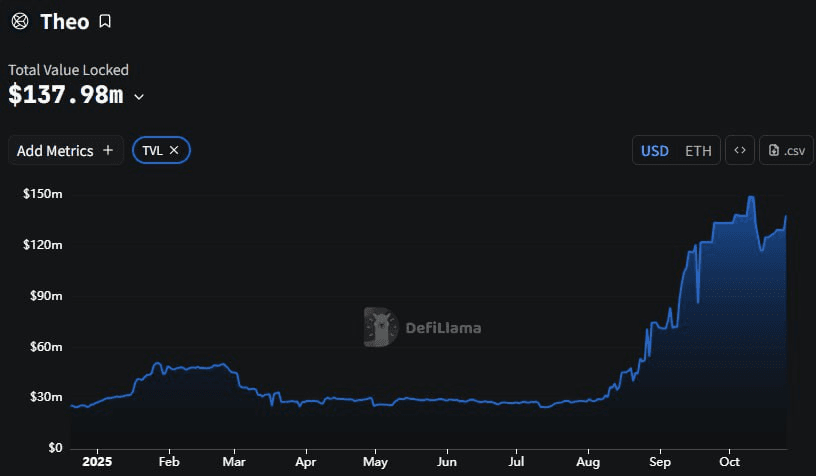Click the Total Value Locked label
This screenshot has width=816, height=476.
pyautogui.click(x=68, y=70)
